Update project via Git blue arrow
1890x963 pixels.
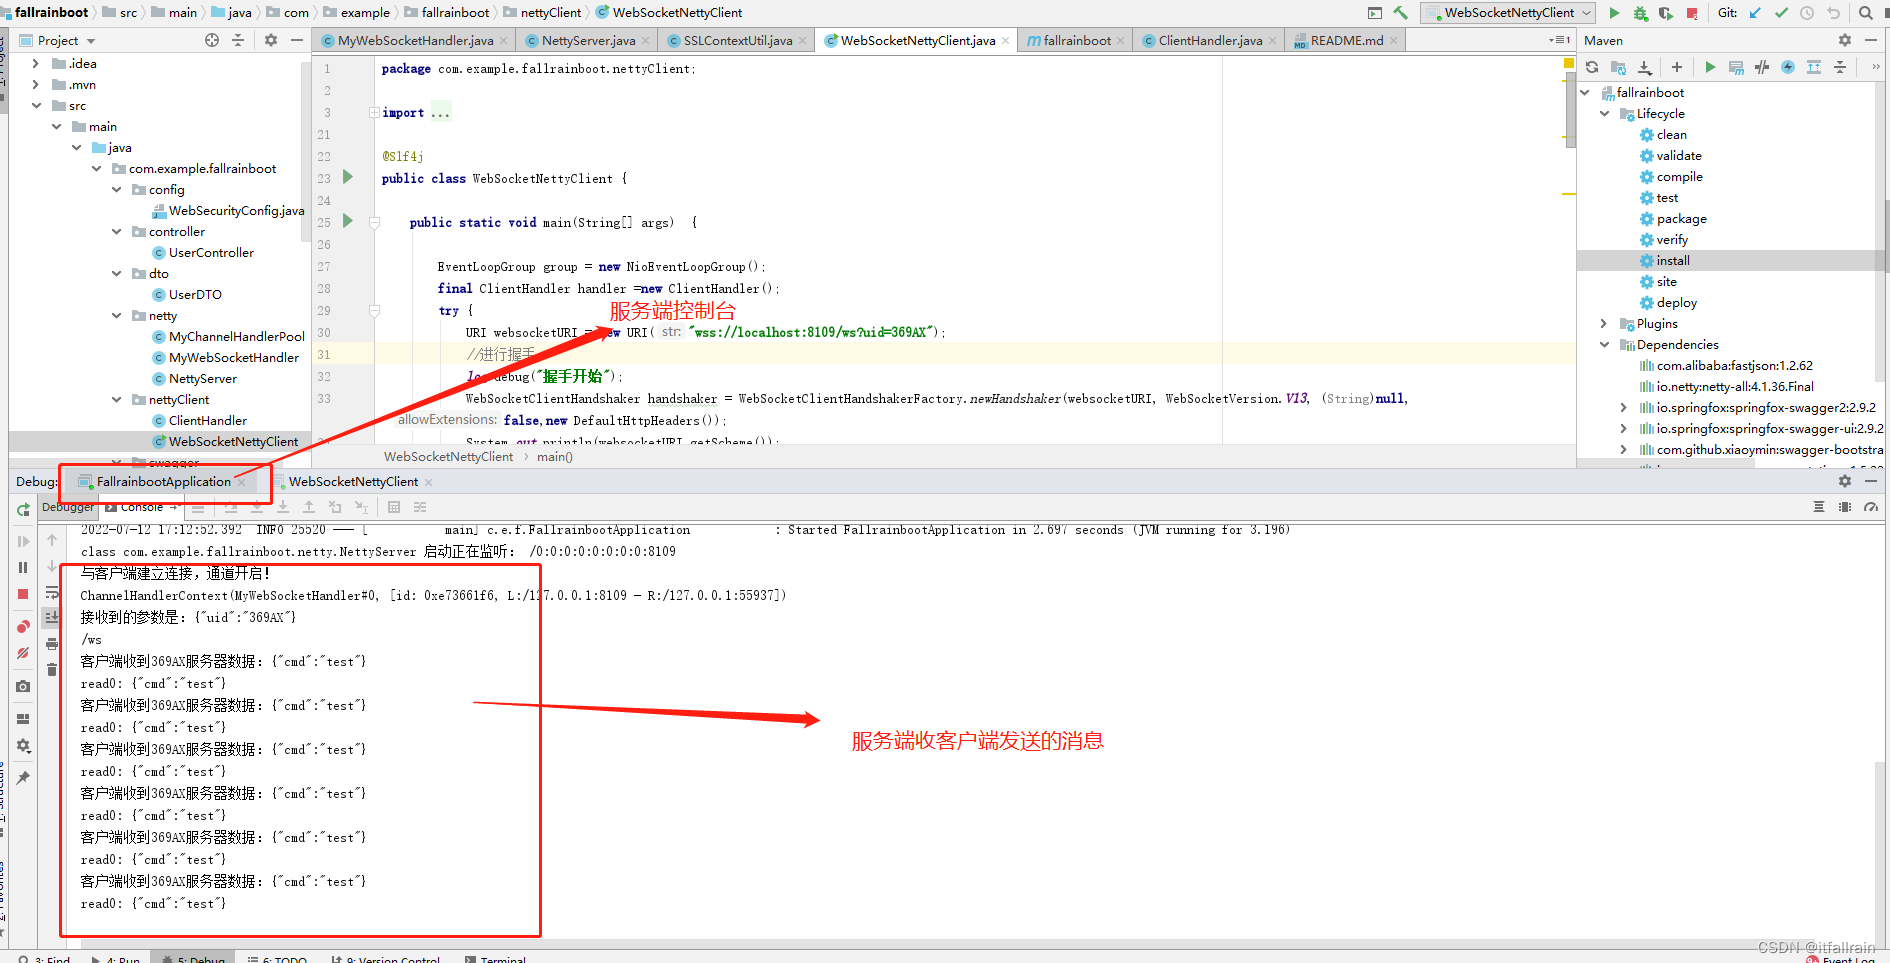1755,13
